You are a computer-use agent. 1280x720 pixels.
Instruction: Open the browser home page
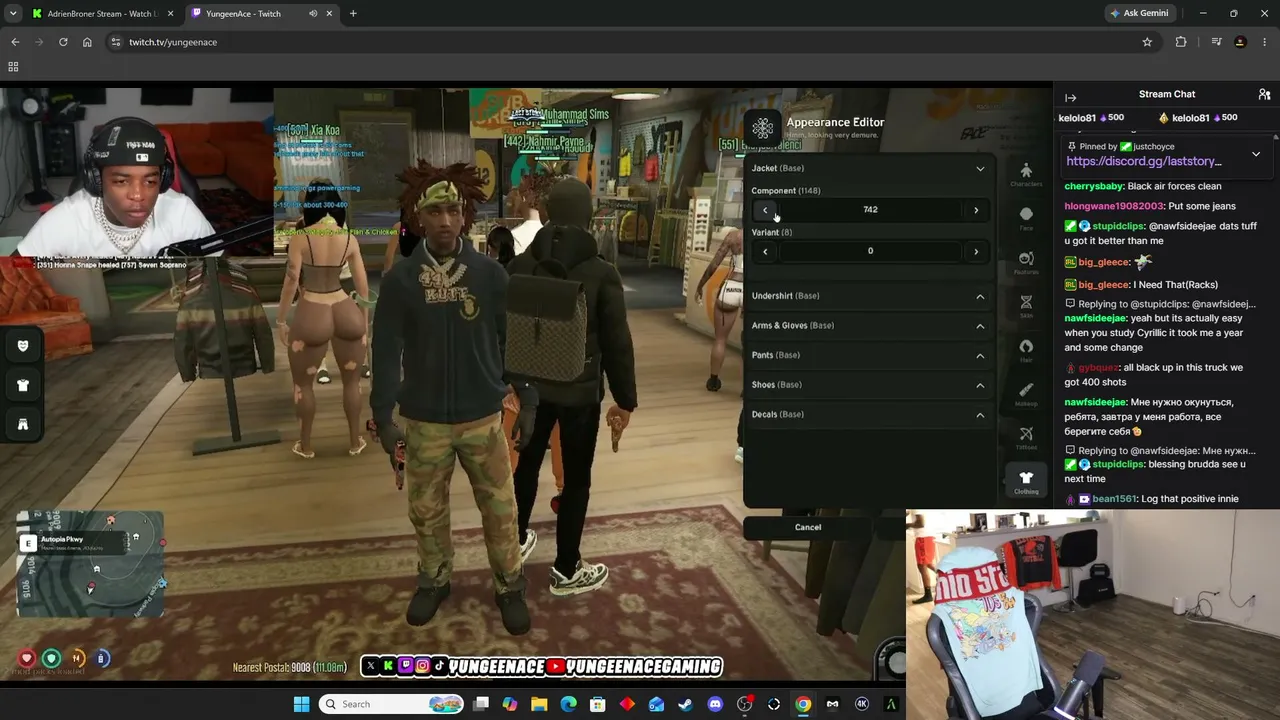87,42
